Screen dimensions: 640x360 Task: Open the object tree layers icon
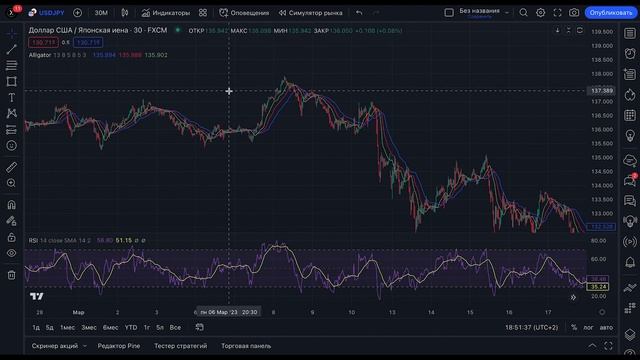tap(630, 335)
